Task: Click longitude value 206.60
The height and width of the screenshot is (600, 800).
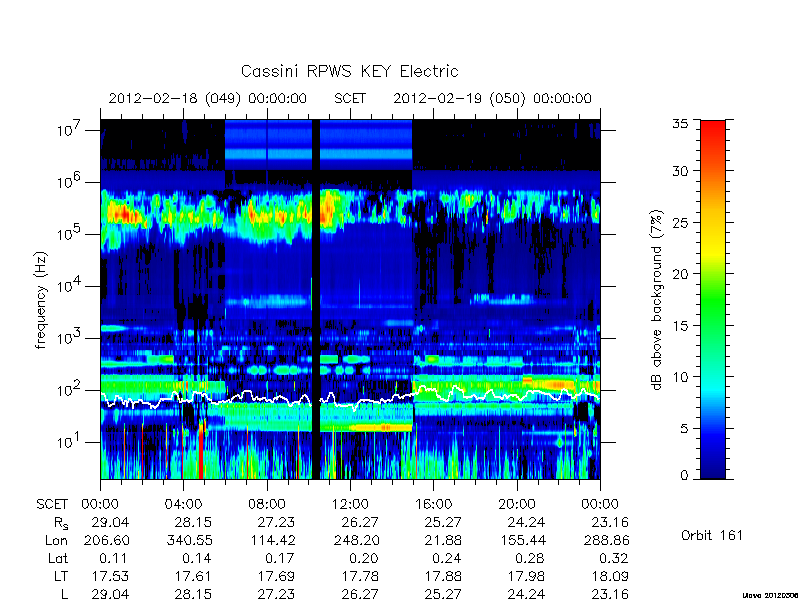Action: (x=106, y=540)
